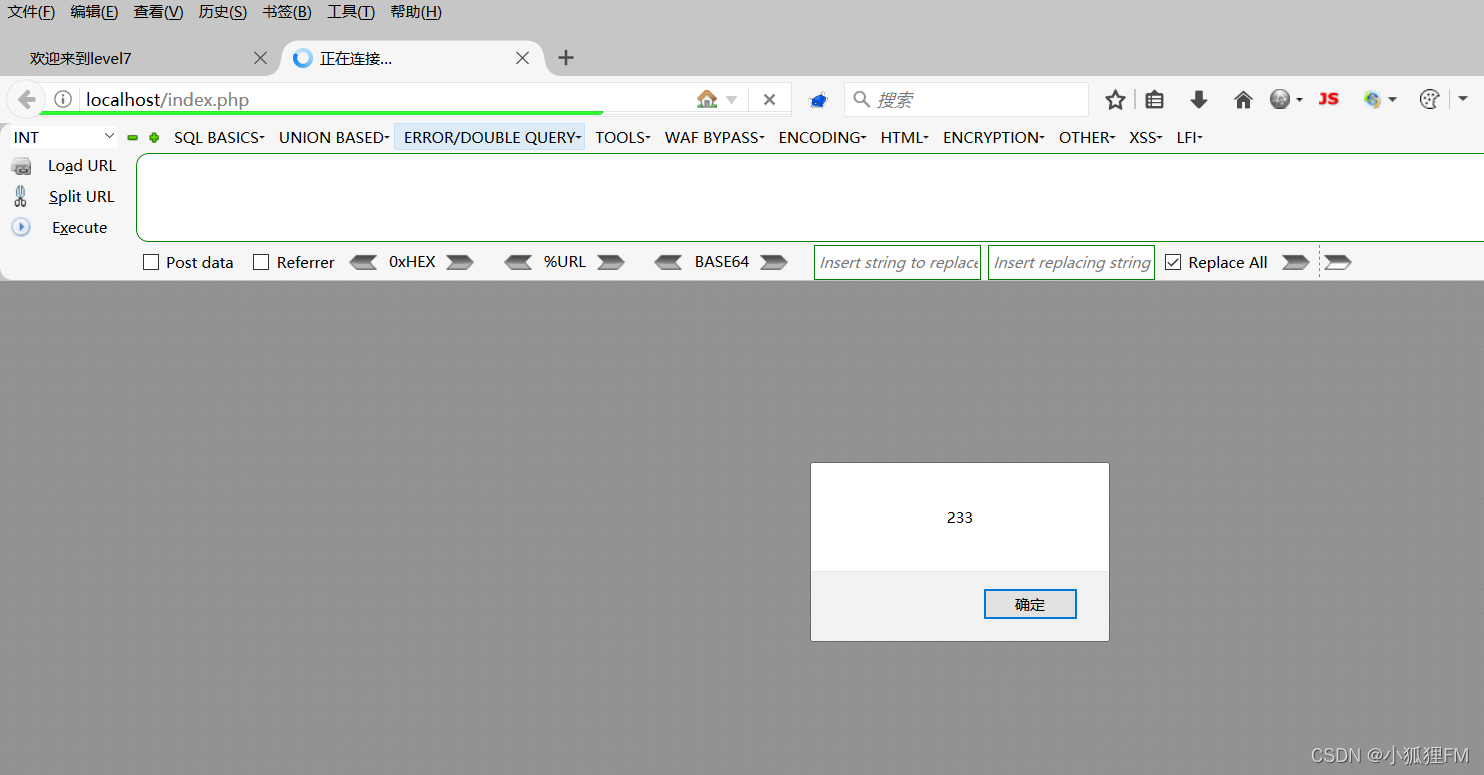
Task: Go to the home page icon
Action: pyautogui.click(x=1243, y=100)
